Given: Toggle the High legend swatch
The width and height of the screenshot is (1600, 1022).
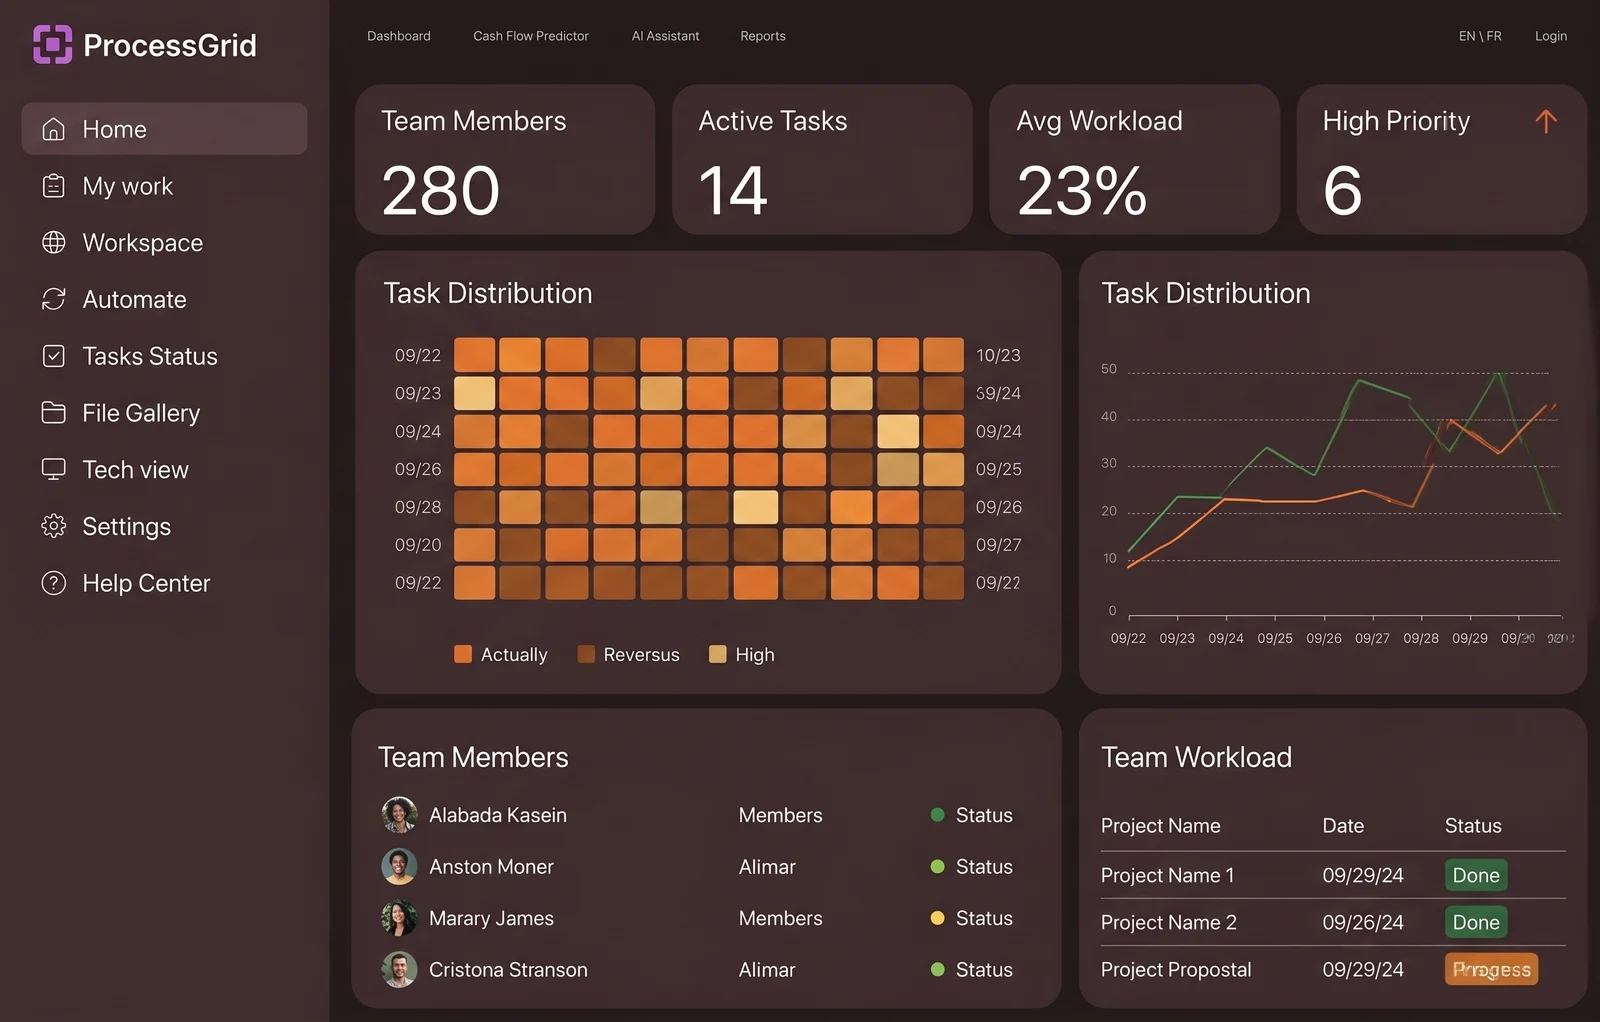Looking at the screenshot, I should pyautogui.click(x=717, y=654).
